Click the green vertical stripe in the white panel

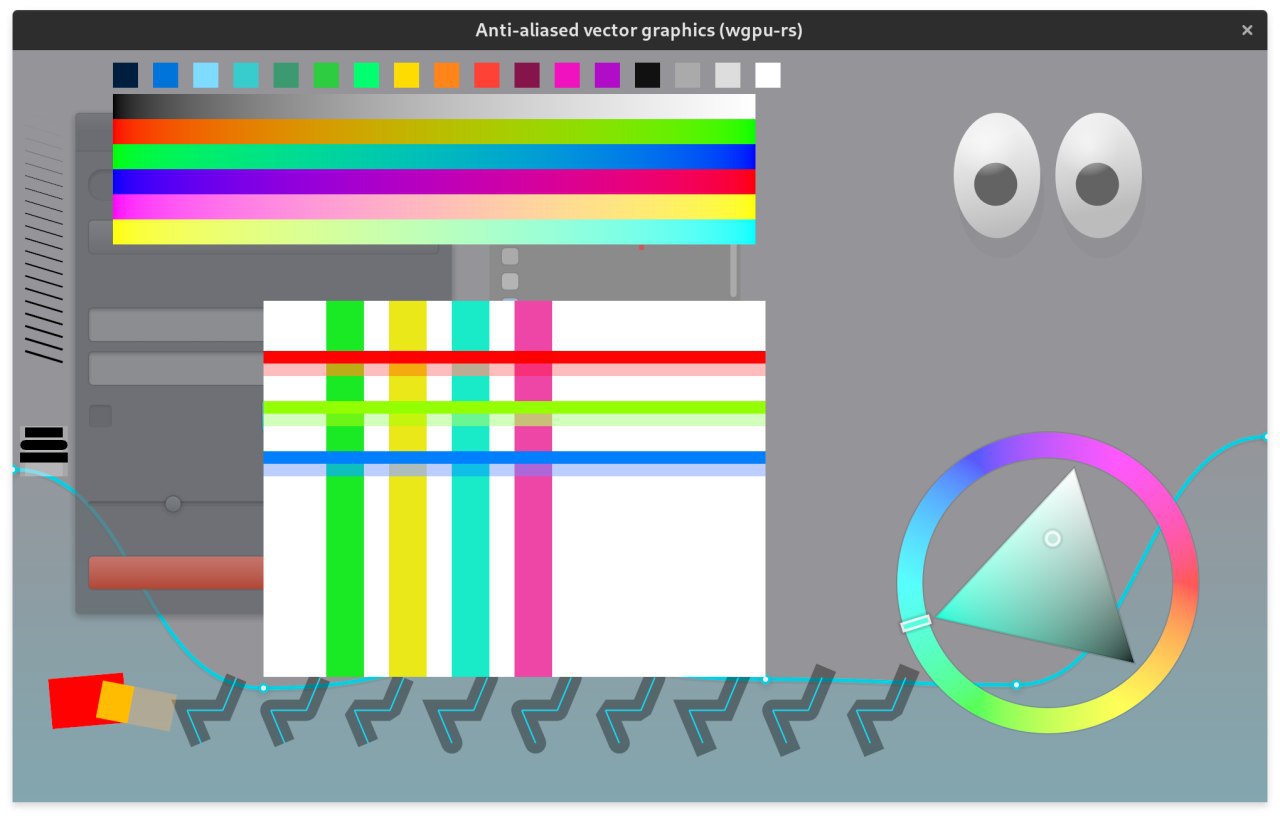click(x=345, y=489)
